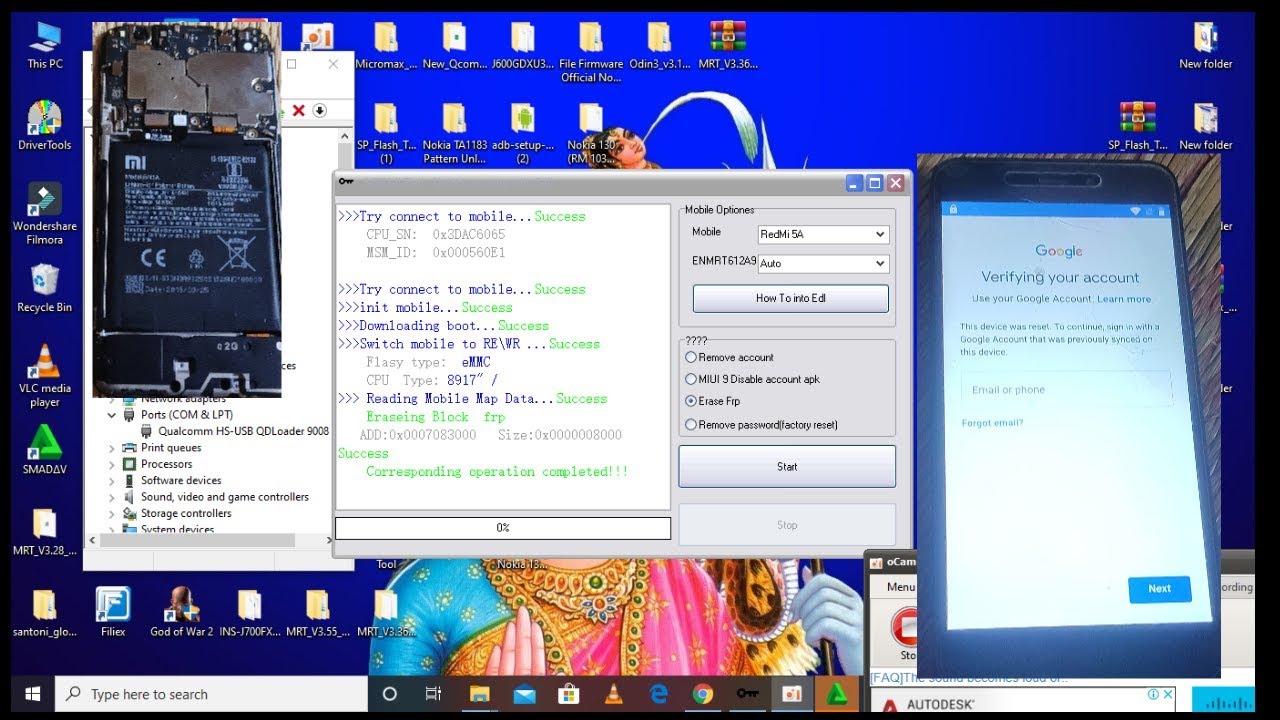Launch Filiex desktop shortcut

tap(113, 613)
